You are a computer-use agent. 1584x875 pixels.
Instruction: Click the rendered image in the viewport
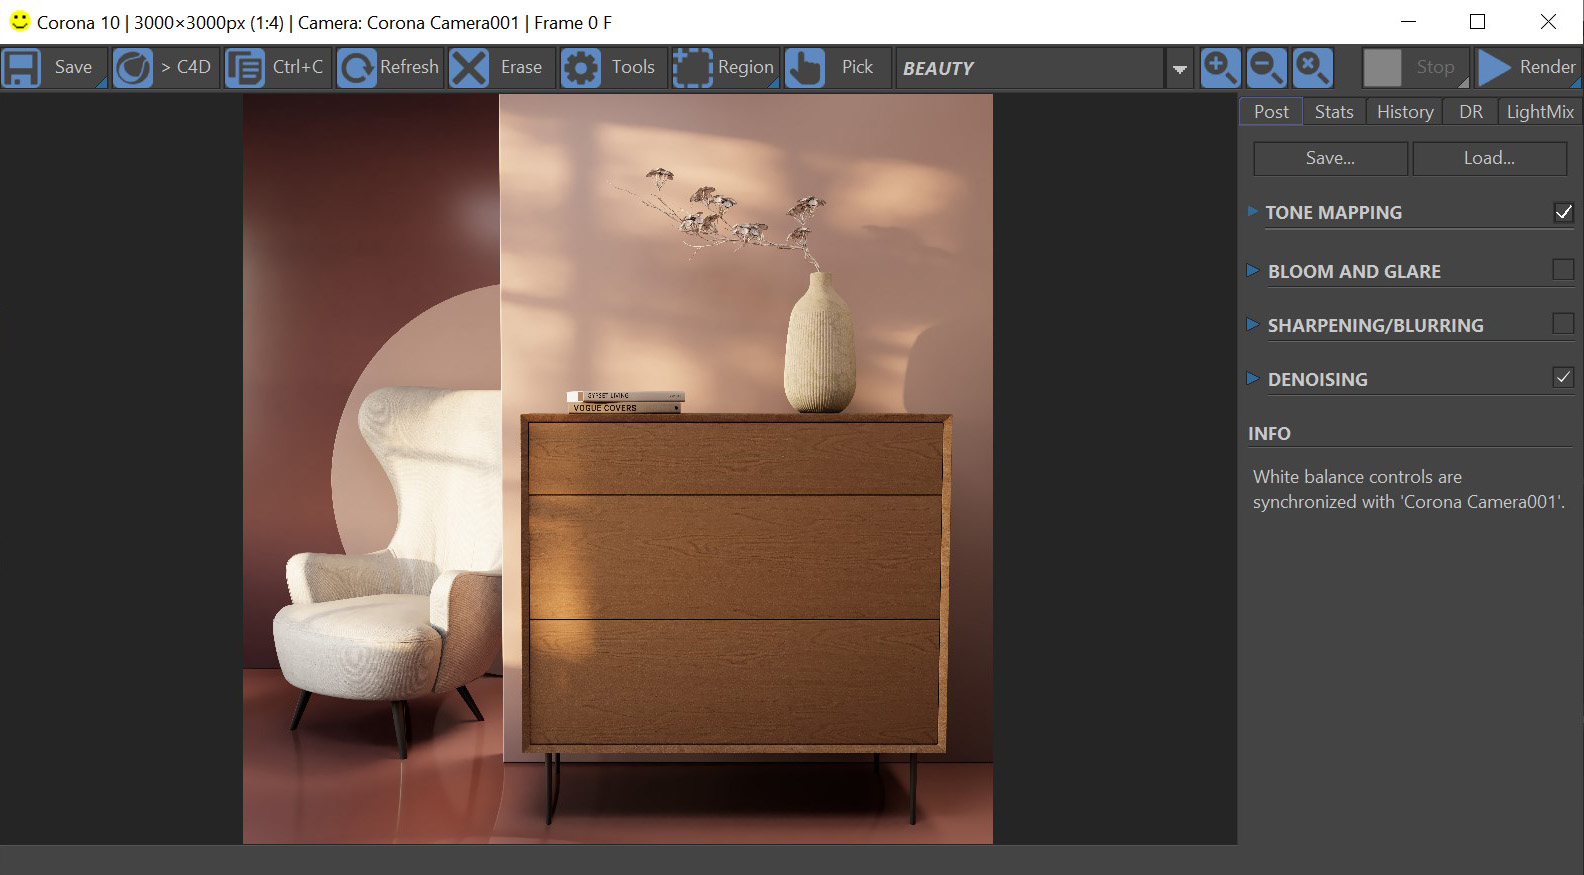coord(618,469)
